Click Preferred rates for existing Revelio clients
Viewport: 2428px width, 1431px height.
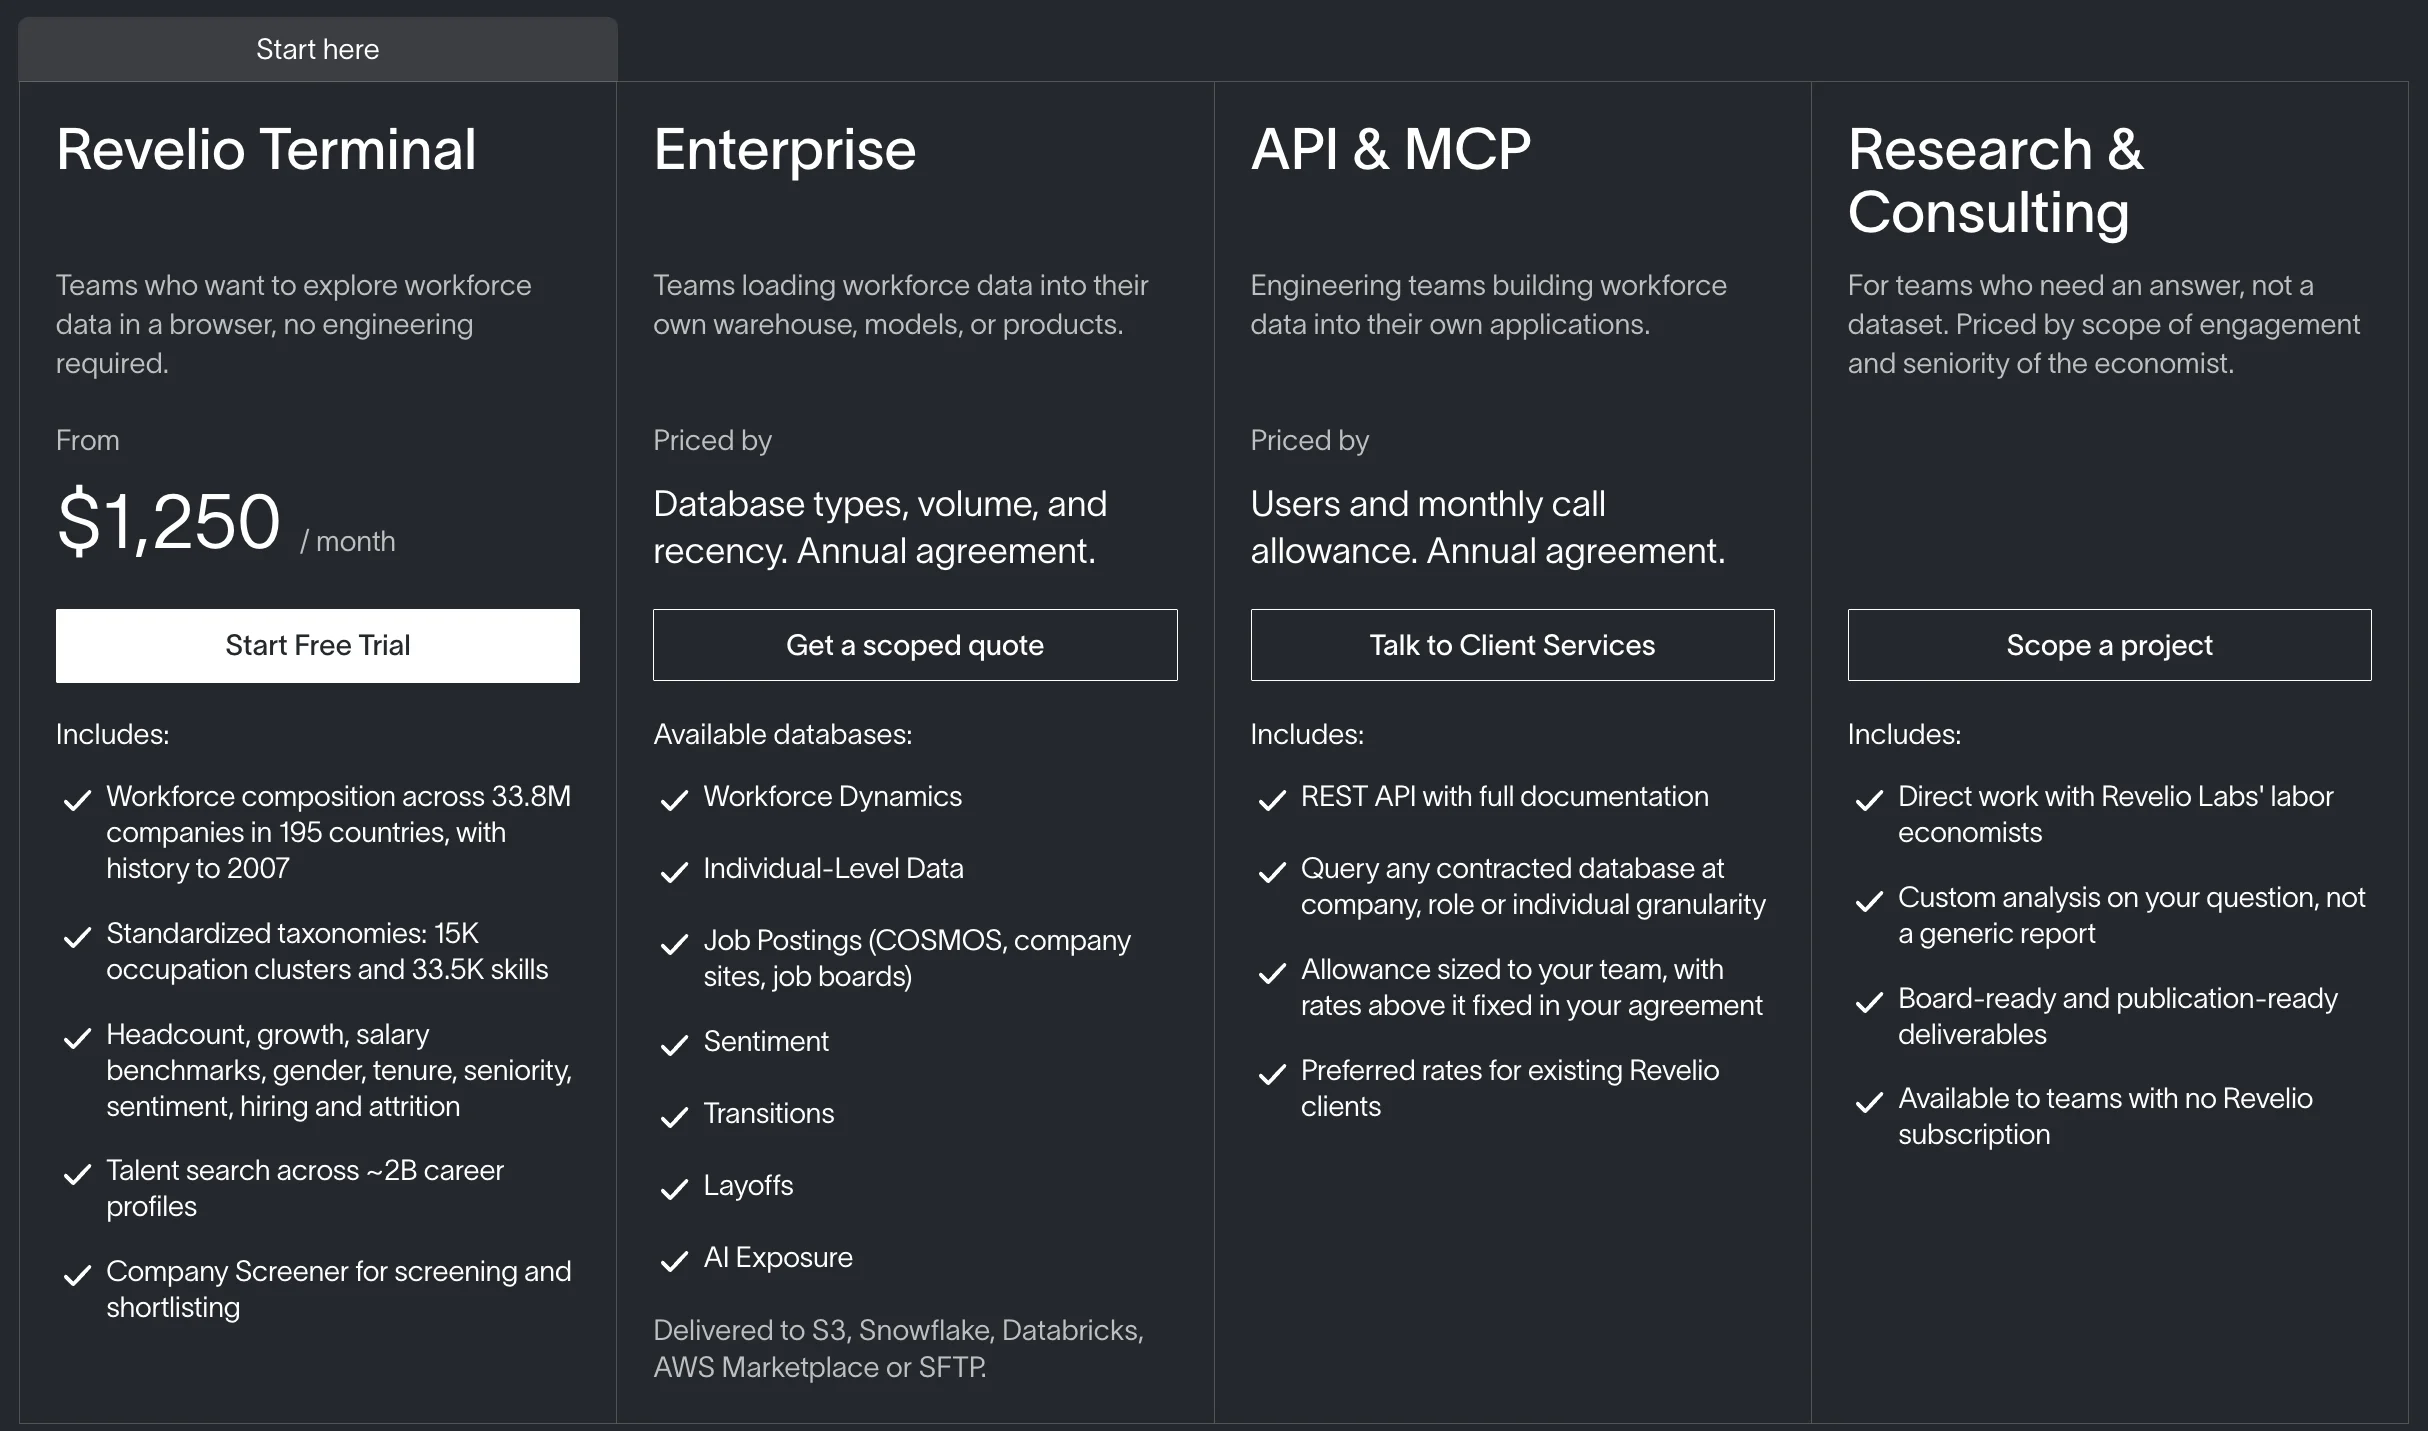[x=1510, y=1088]
